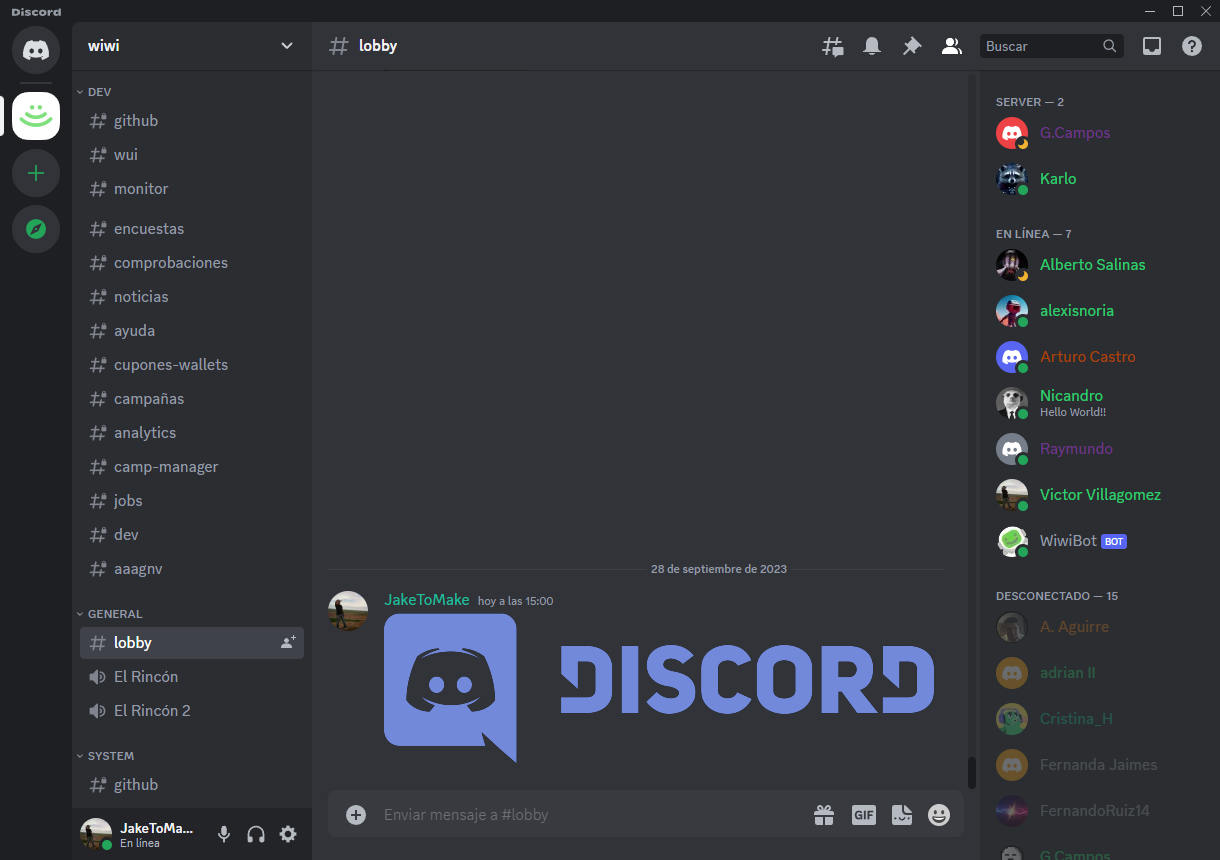This screenshot has height=860, width=1220.
Task: Focus the message box for #lobby
Action: [590, 815]
